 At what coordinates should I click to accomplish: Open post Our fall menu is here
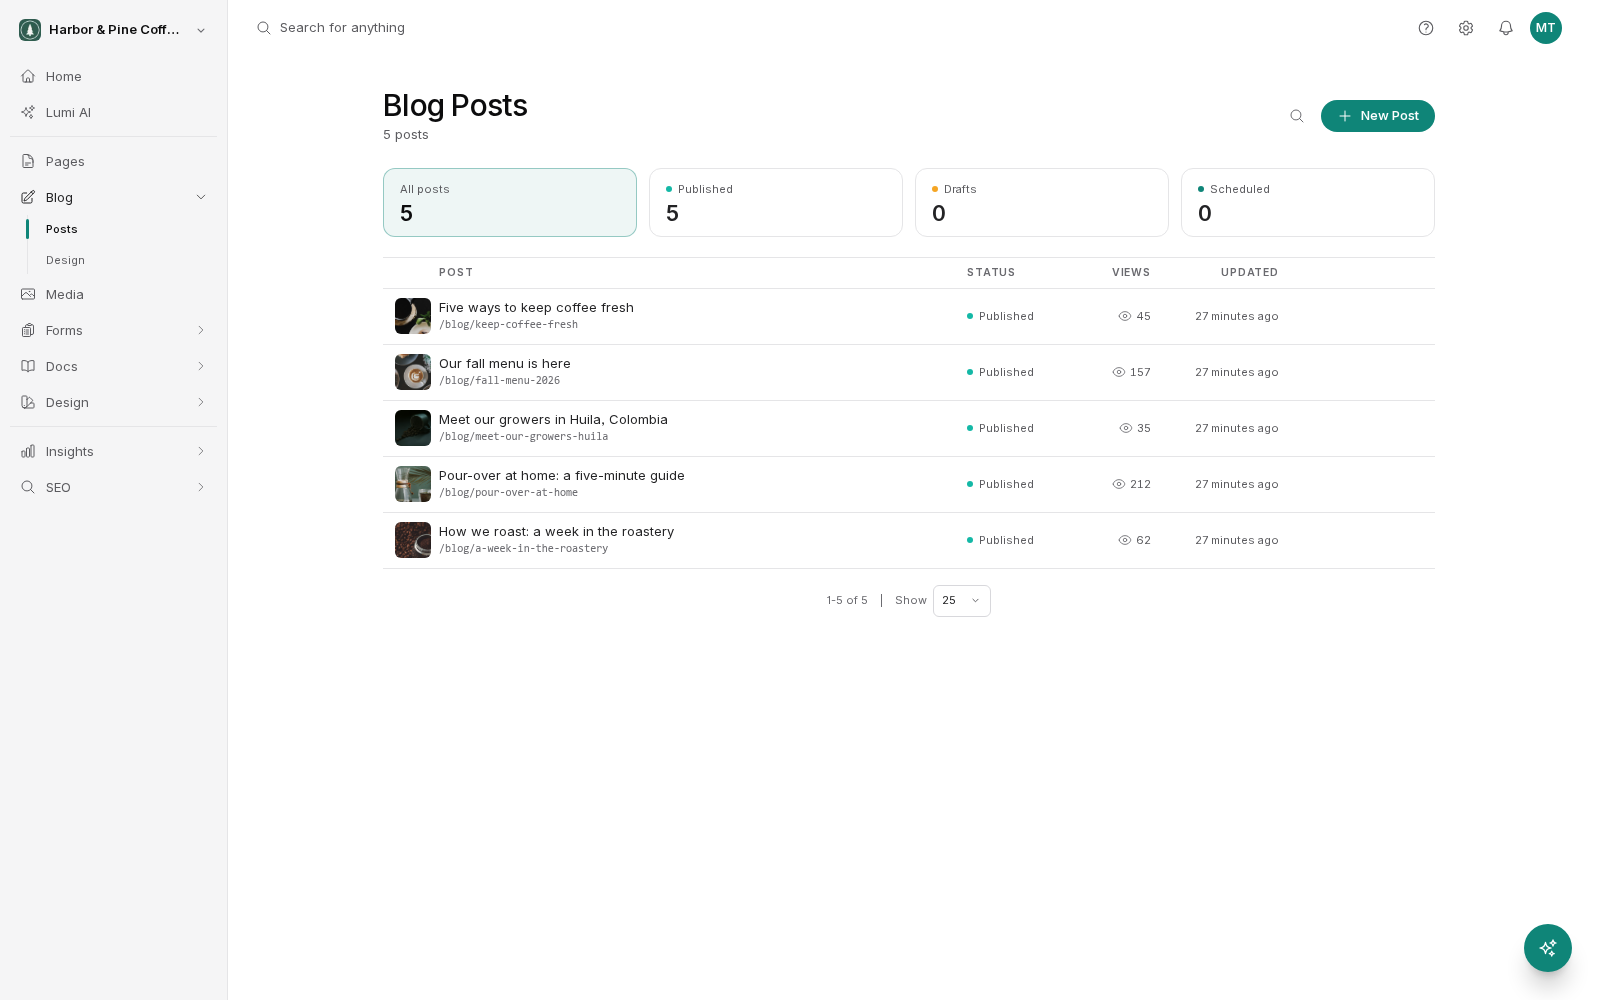(x=505, y=364)
